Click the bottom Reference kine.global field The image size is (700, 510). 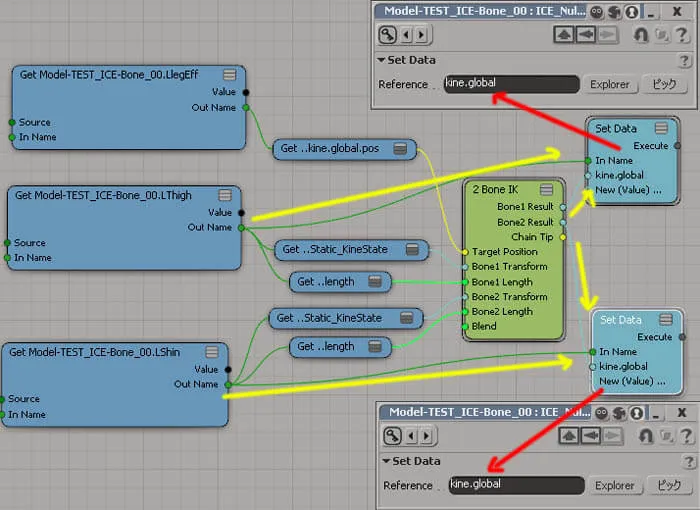click(x=517, y=485)
